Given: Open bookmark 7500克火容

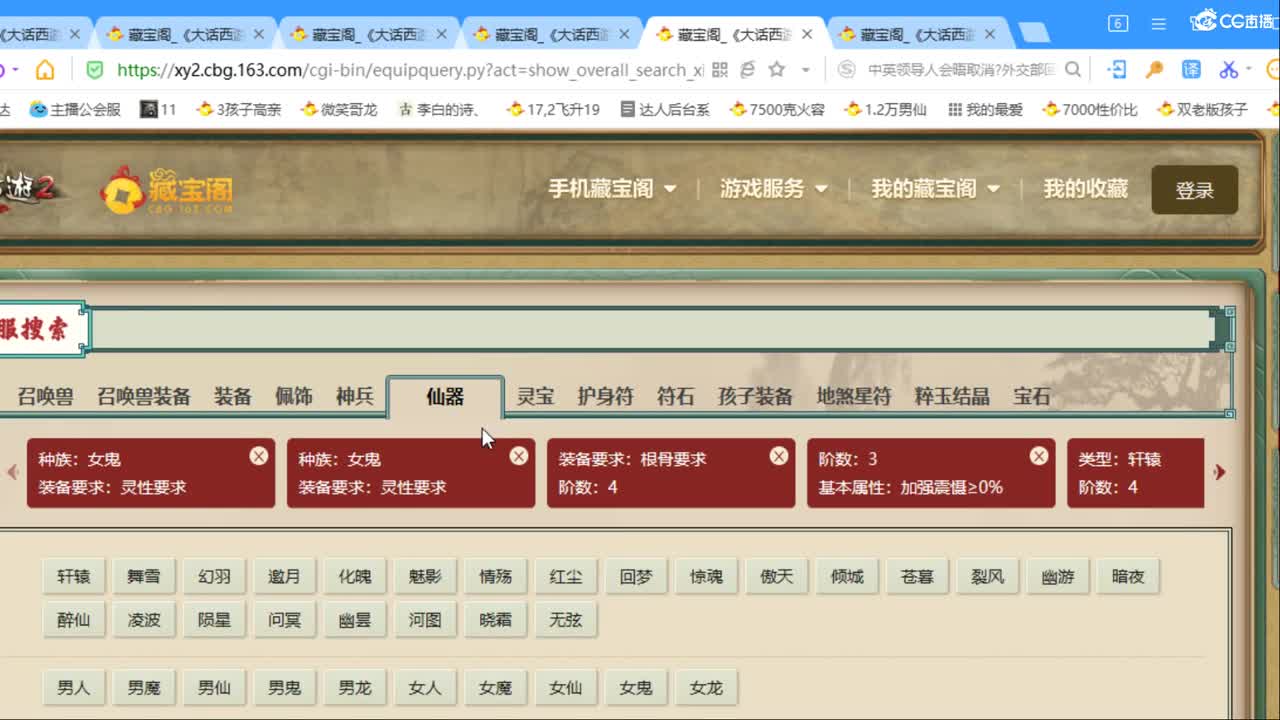Looking at the screenshot, I should tap(777, 109).
